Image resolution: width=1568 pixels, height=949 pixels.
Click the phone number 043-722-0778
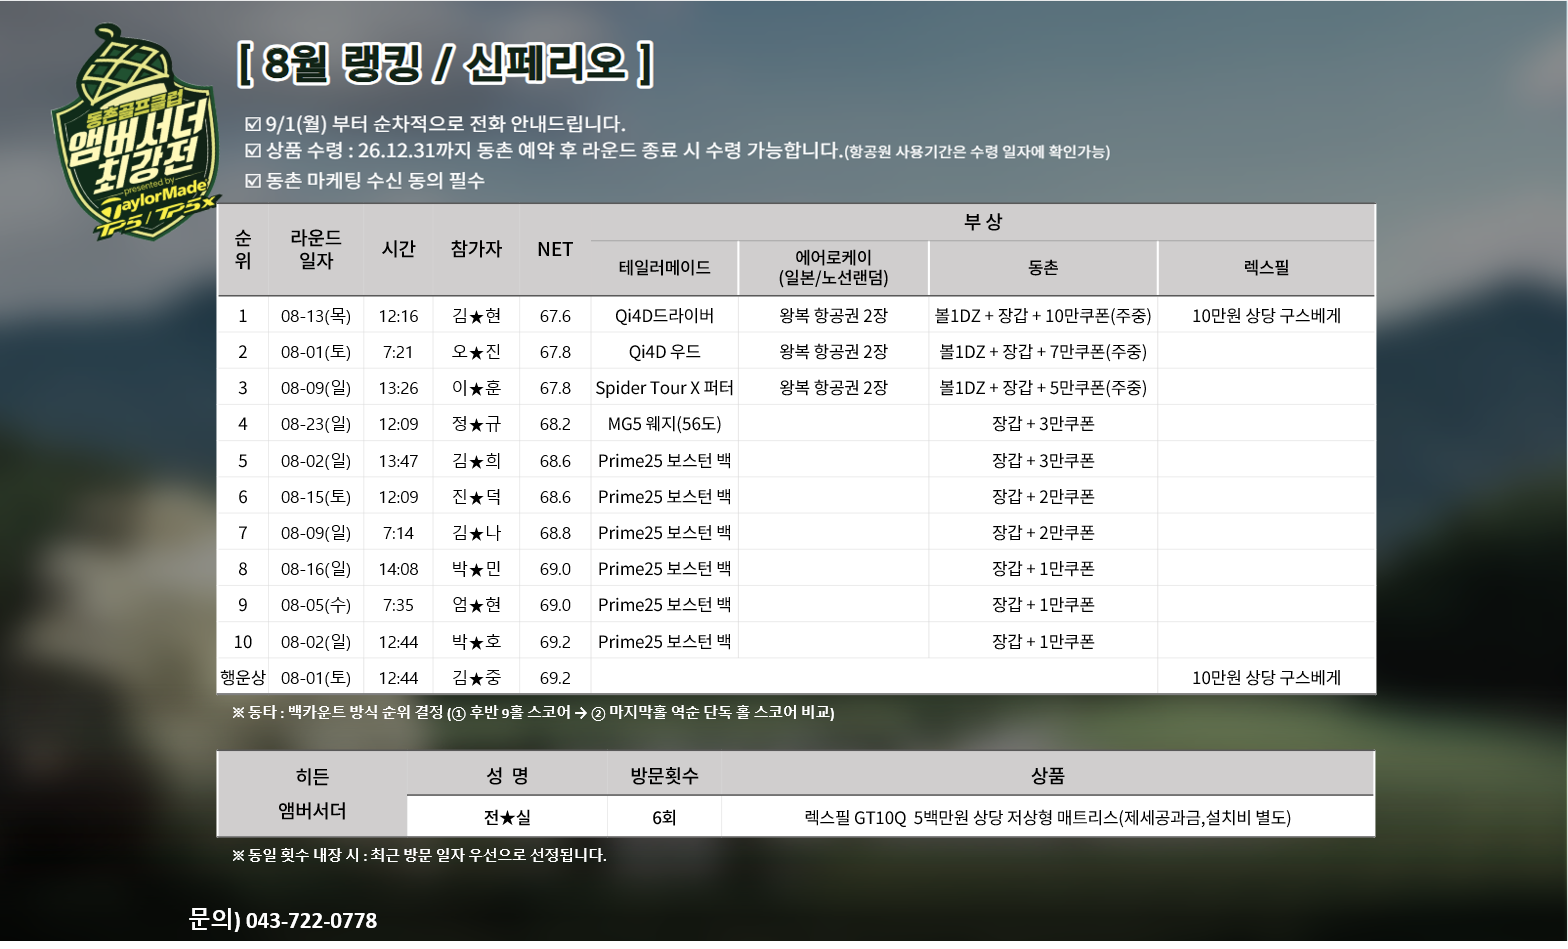311,921
